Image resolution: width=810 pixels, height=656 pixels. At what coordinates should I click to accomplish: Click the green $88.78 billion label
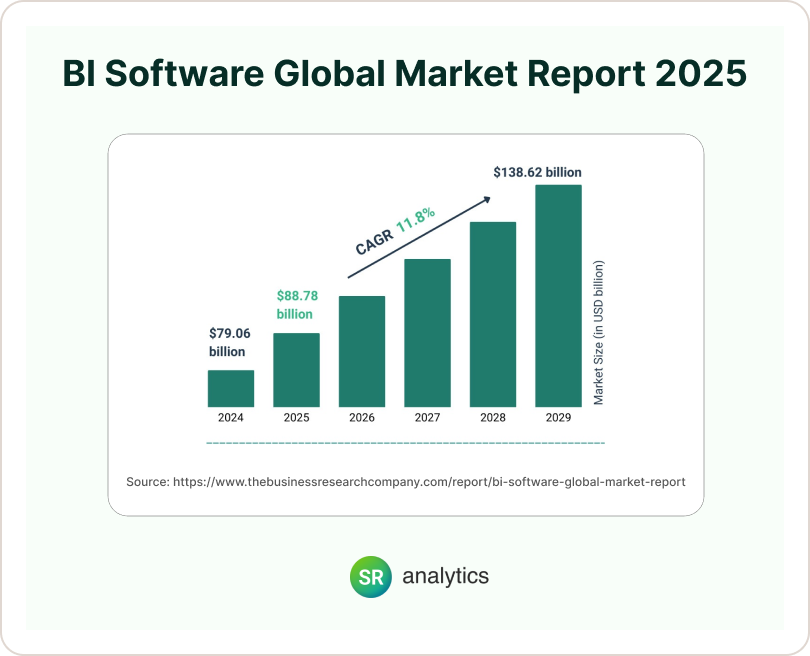click(296, 304)
